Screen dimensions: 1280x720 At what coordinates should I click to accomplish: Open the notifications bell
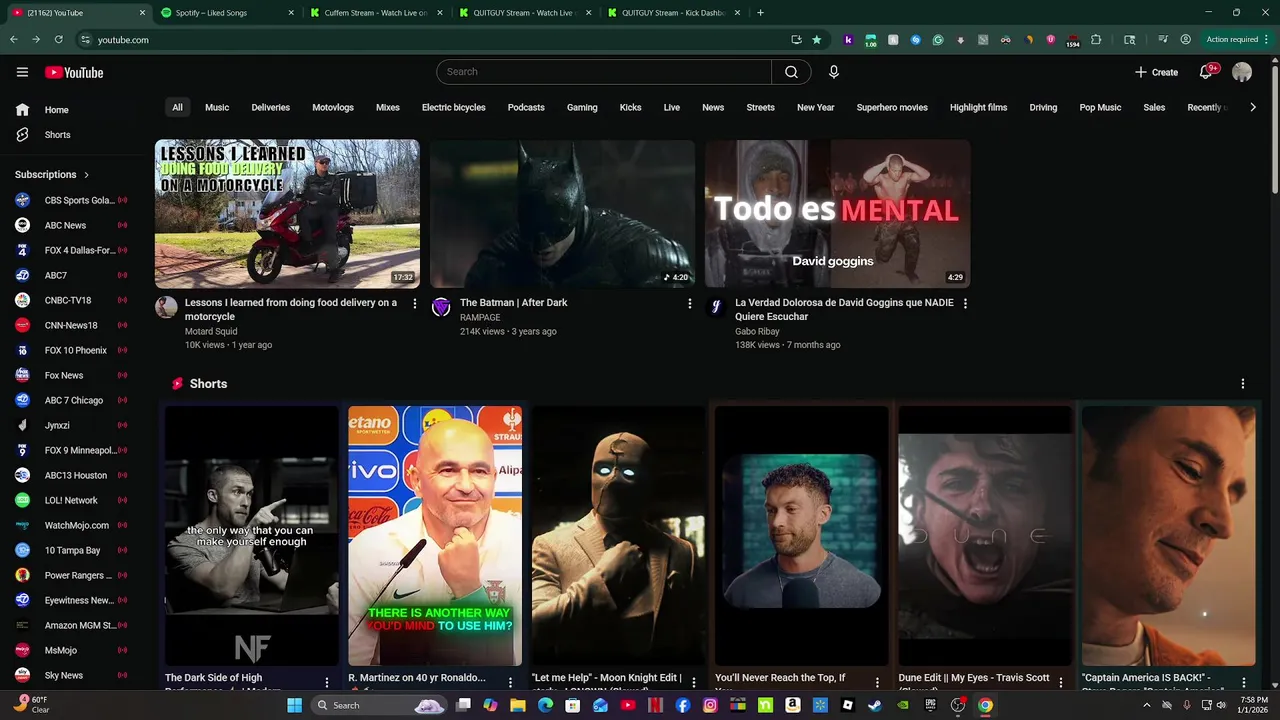1206,72
